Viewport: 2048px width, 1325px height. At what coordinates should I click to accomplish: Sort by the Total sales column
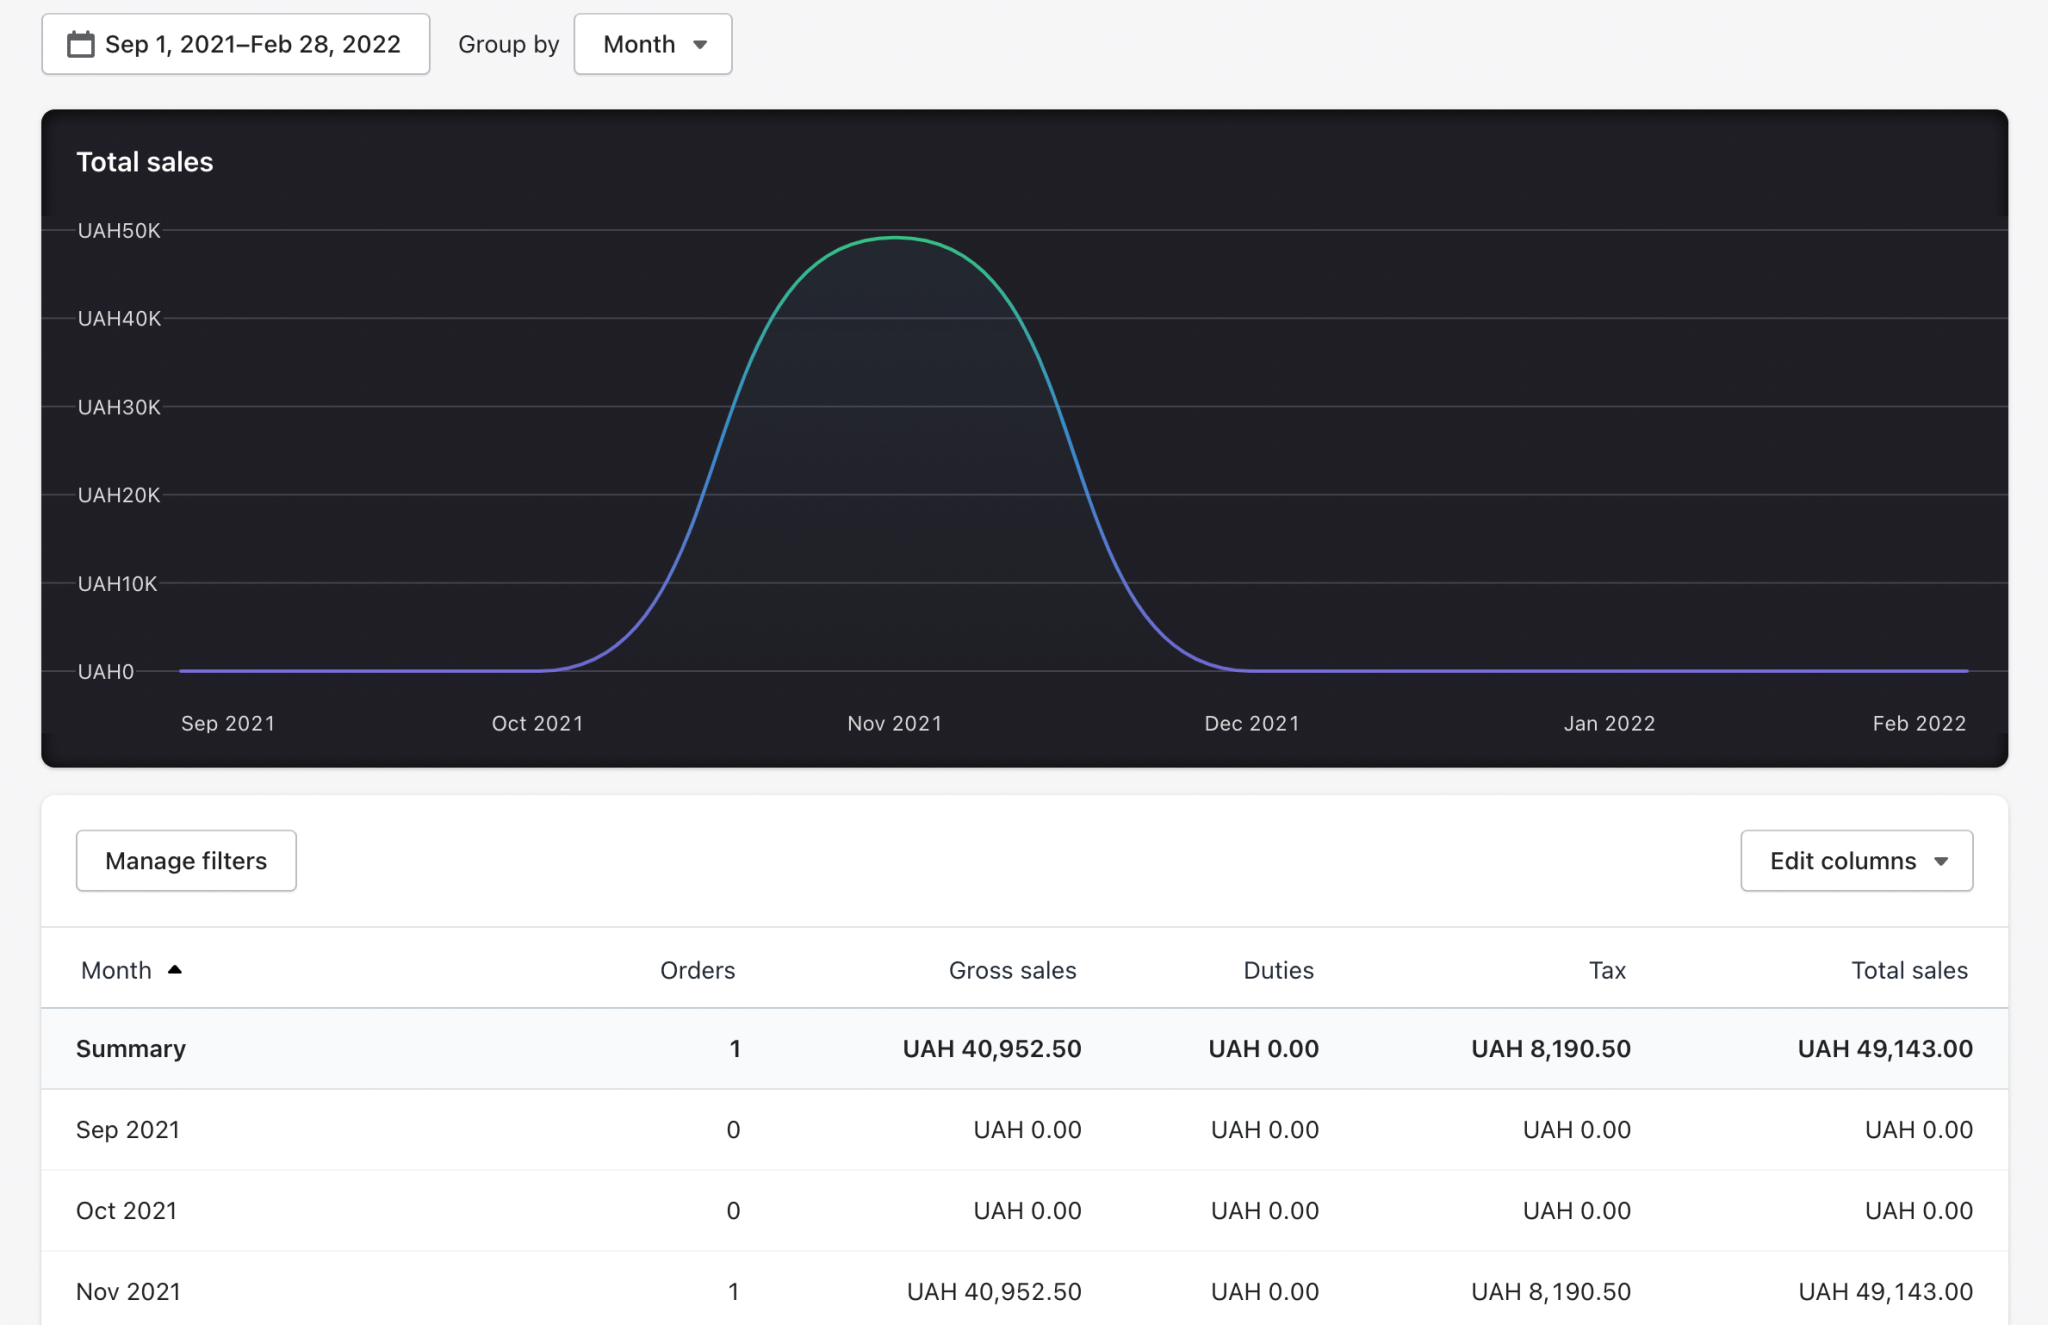pos(1908,969)
